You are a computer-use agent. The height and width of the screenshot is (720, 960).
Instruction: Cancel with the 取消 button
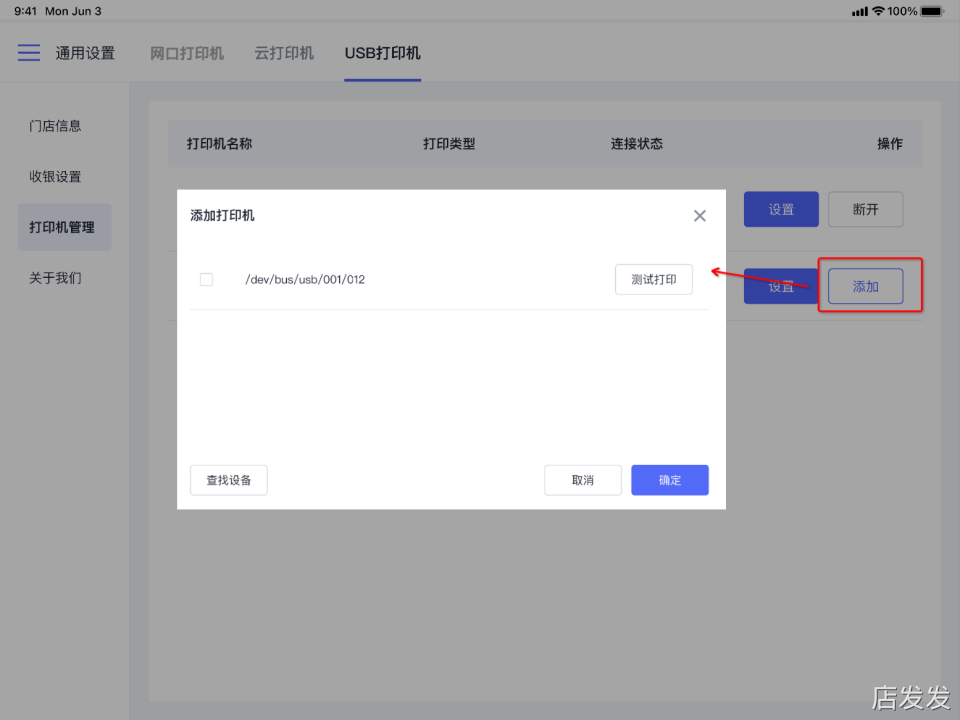pyautogui.click(x=583, y=480)
